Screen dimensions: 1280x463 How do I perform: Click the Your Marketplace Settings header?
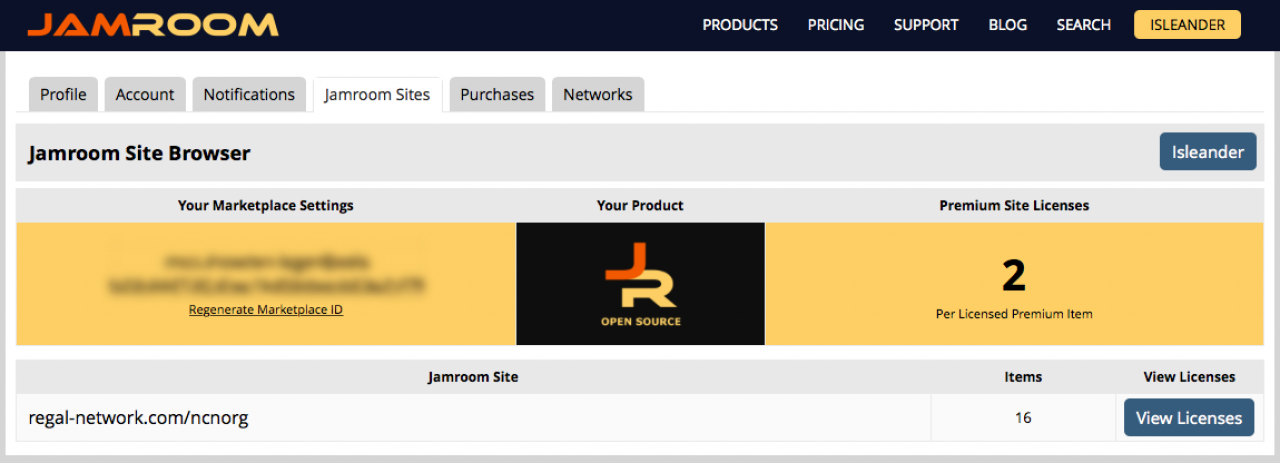pyautogui.click(x=266, y=205)
